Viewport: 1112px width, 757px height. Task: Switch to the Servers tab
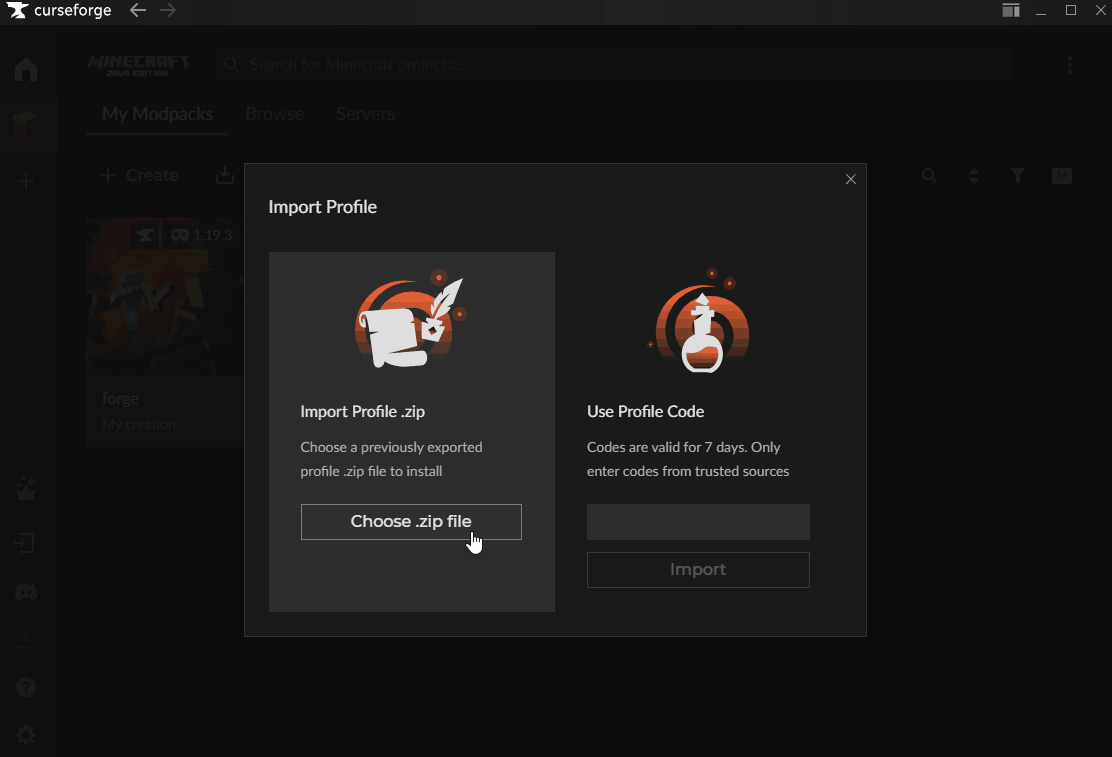tap(365, 114)
